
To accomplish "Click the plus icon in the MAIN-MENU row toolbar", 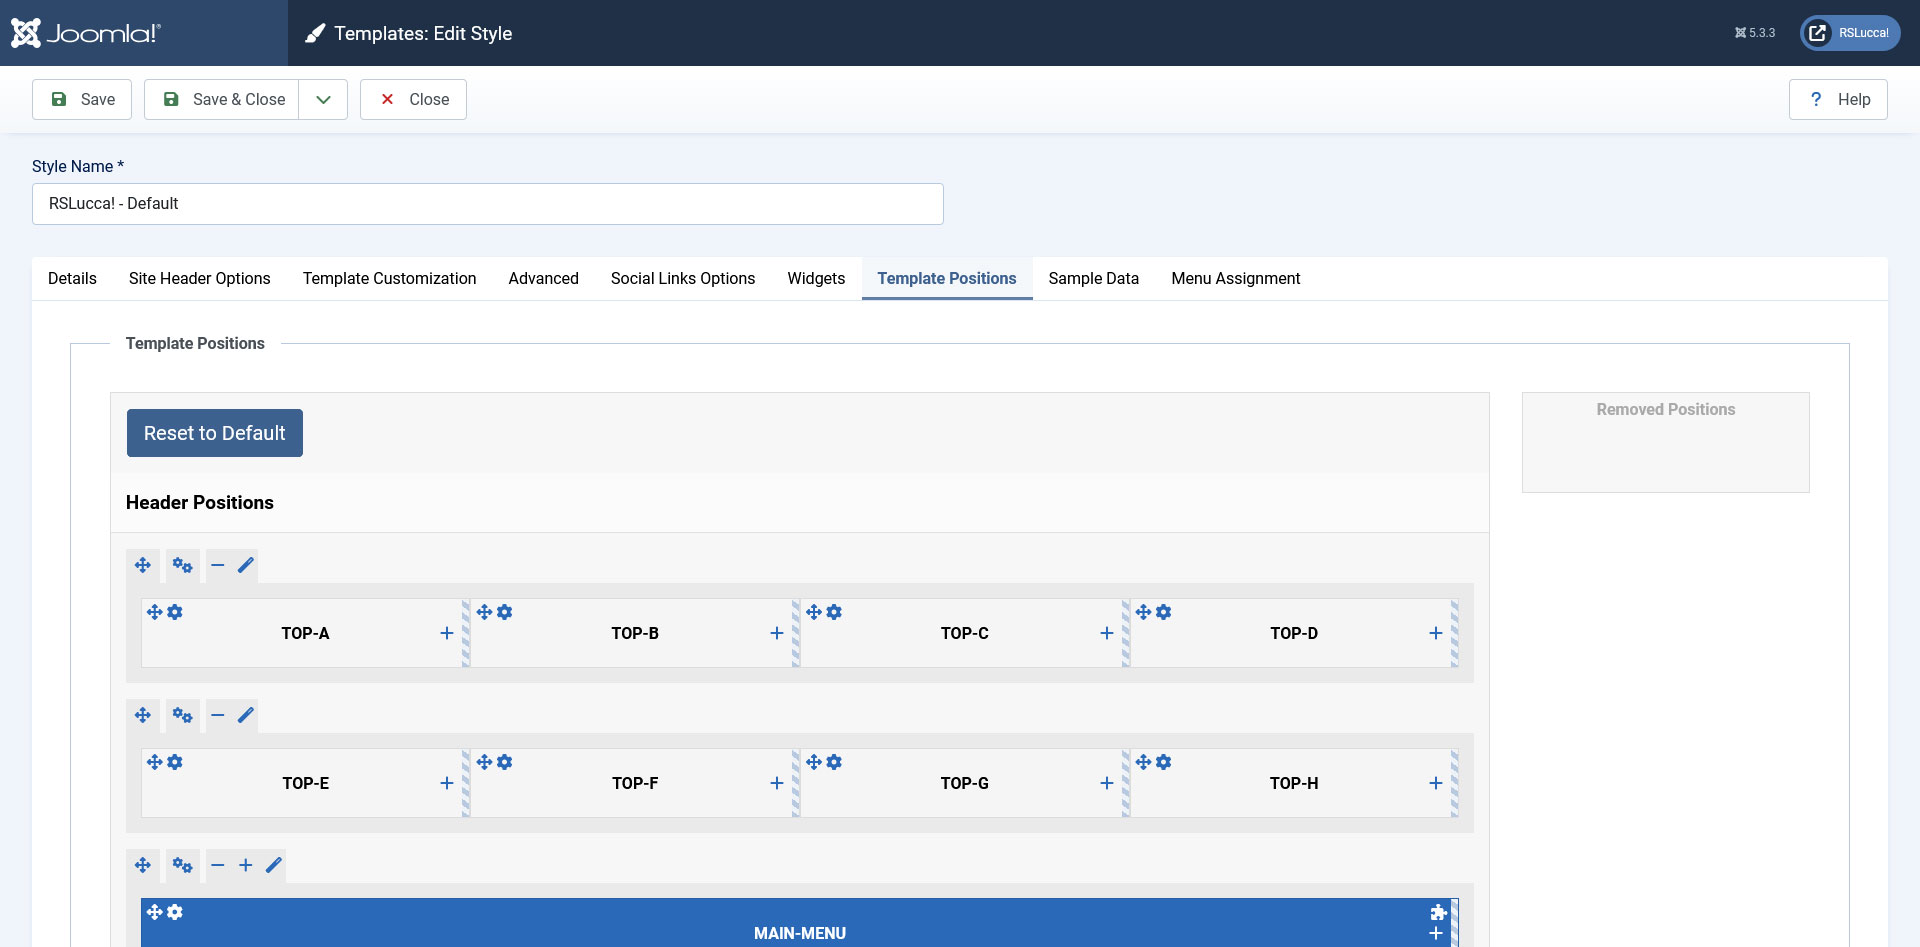I will pos(246,865).
